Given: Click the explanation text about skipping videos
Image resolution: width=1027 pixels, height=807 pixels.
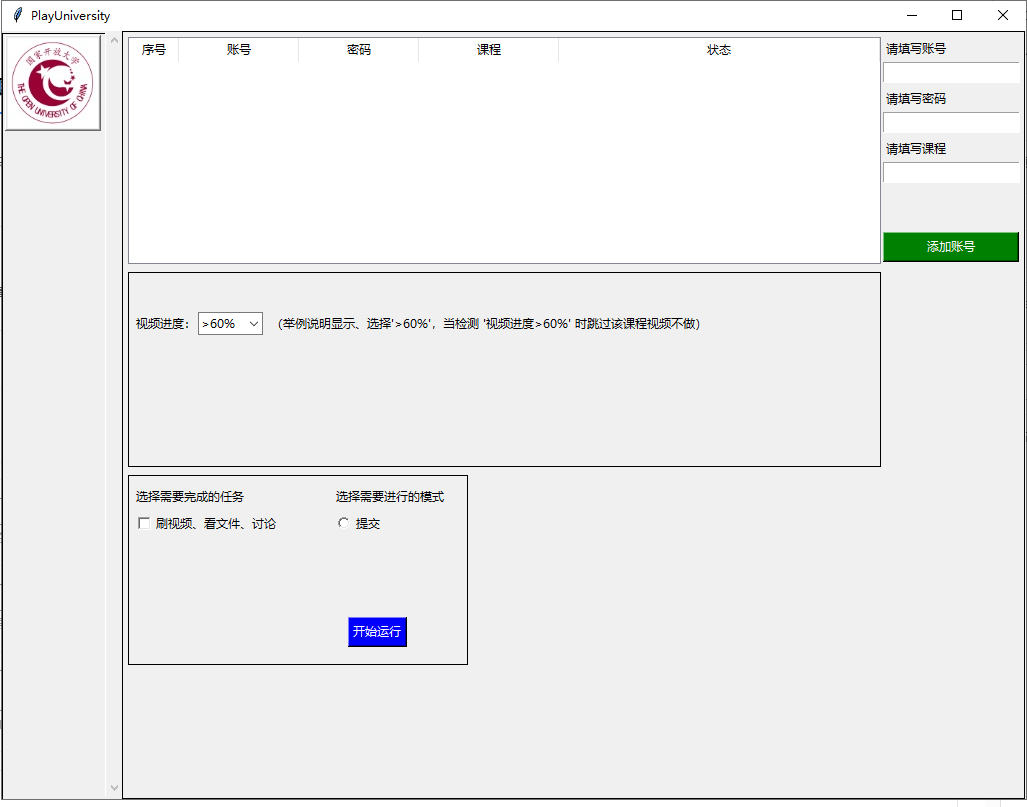Looking at the screenshot, I should 489,324.
